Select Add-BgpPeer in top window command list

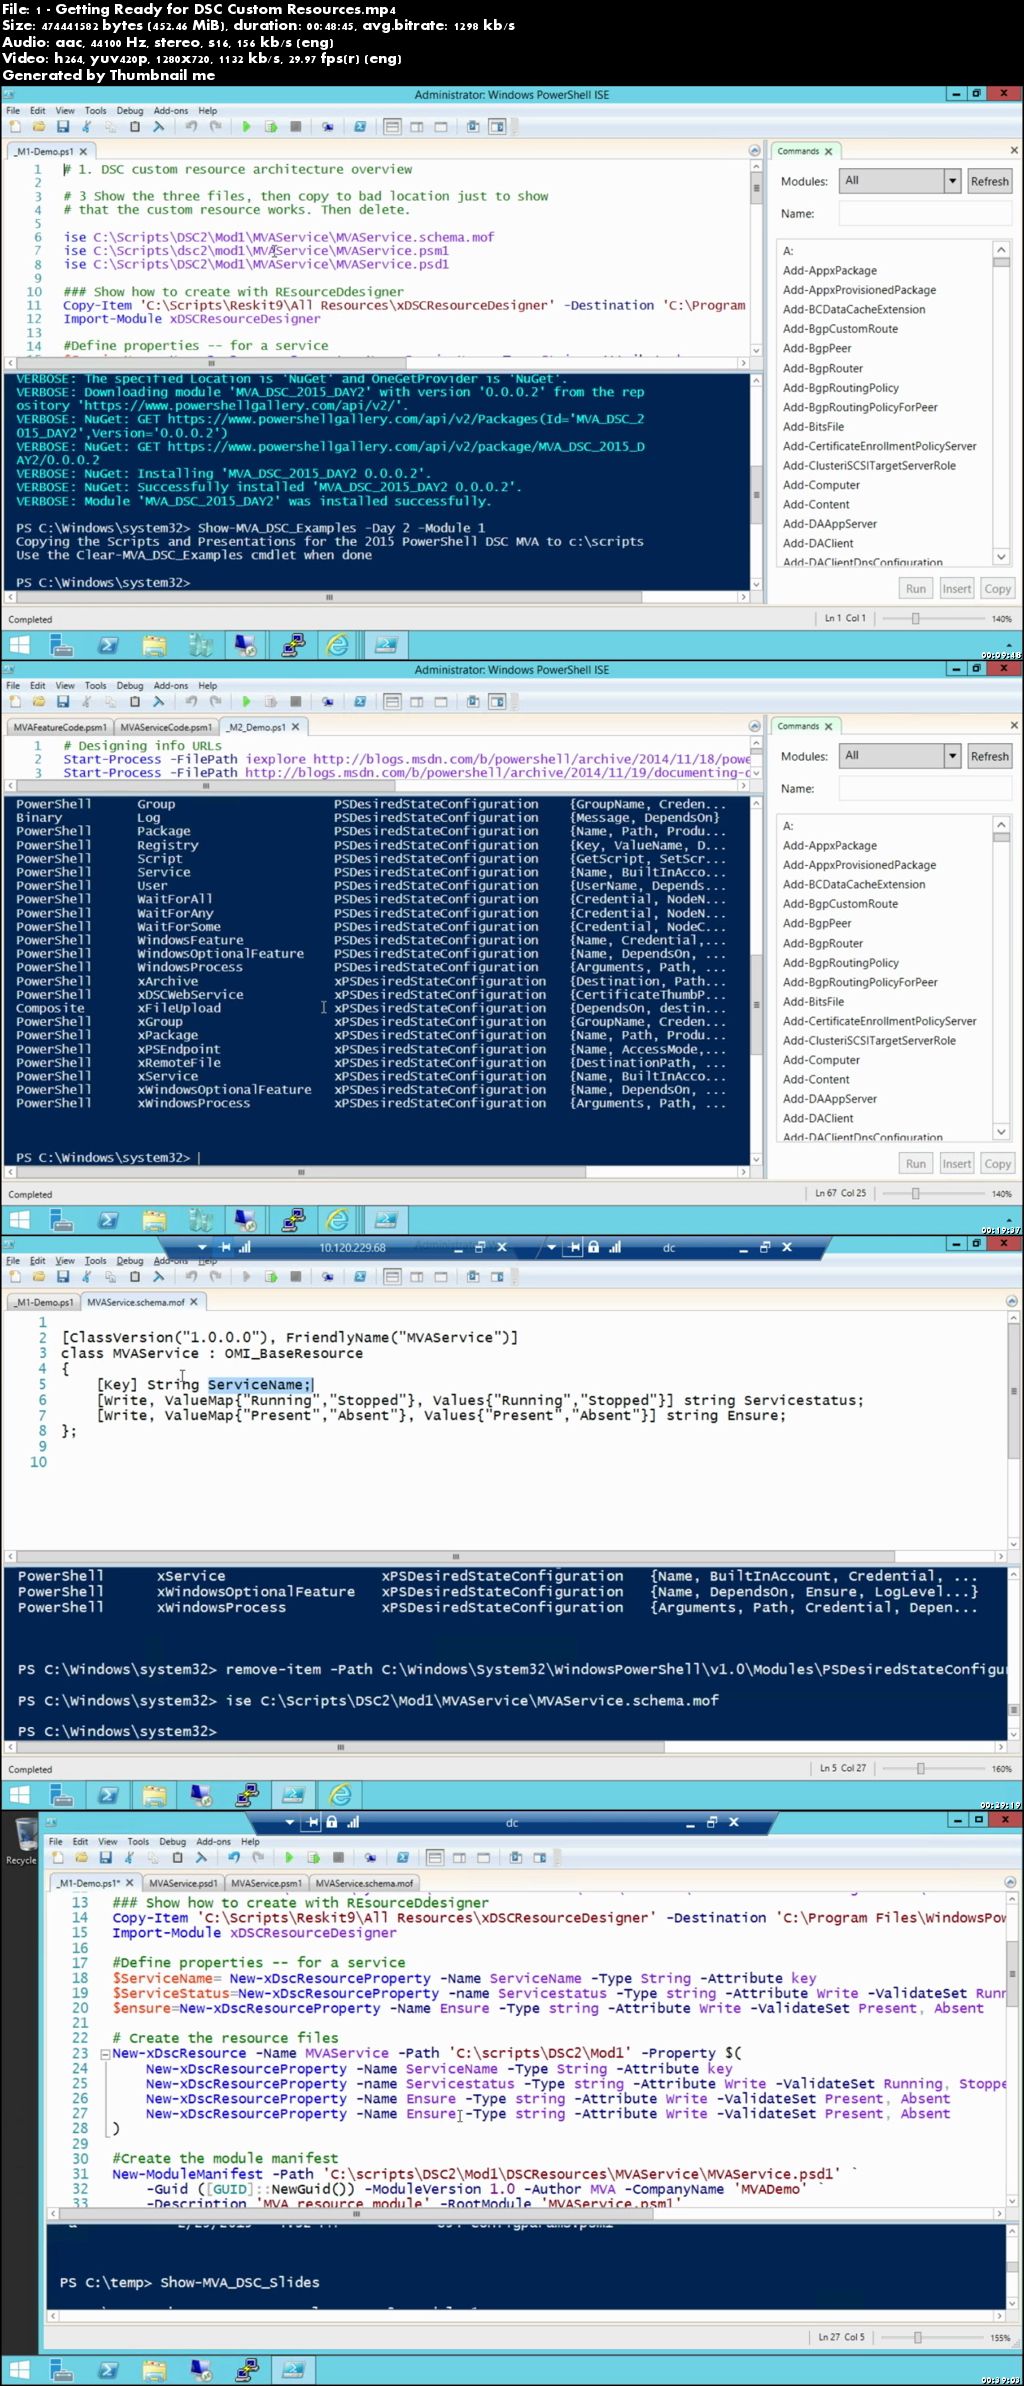point(817,349)
